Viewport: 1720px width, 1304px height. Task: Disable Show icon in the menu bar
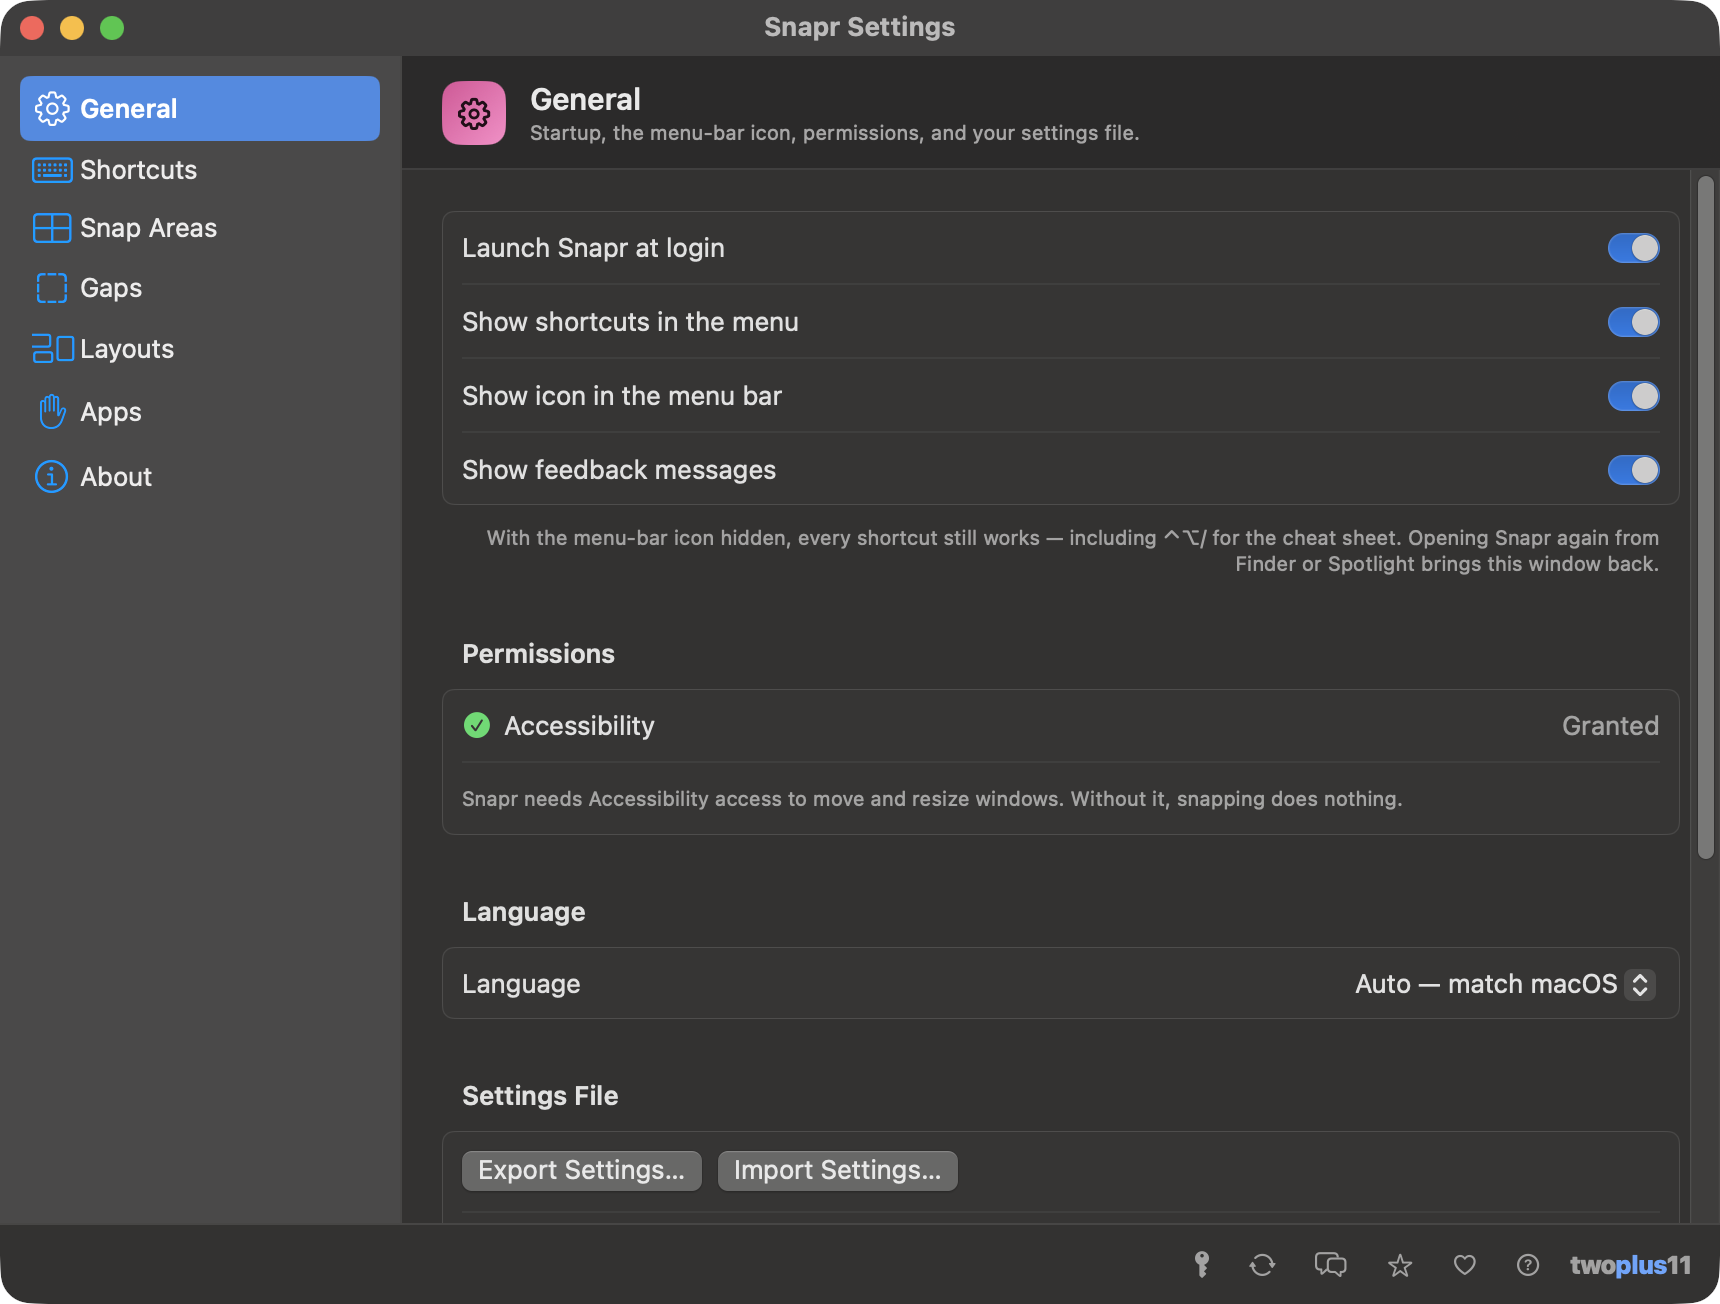coord(1634,396)
